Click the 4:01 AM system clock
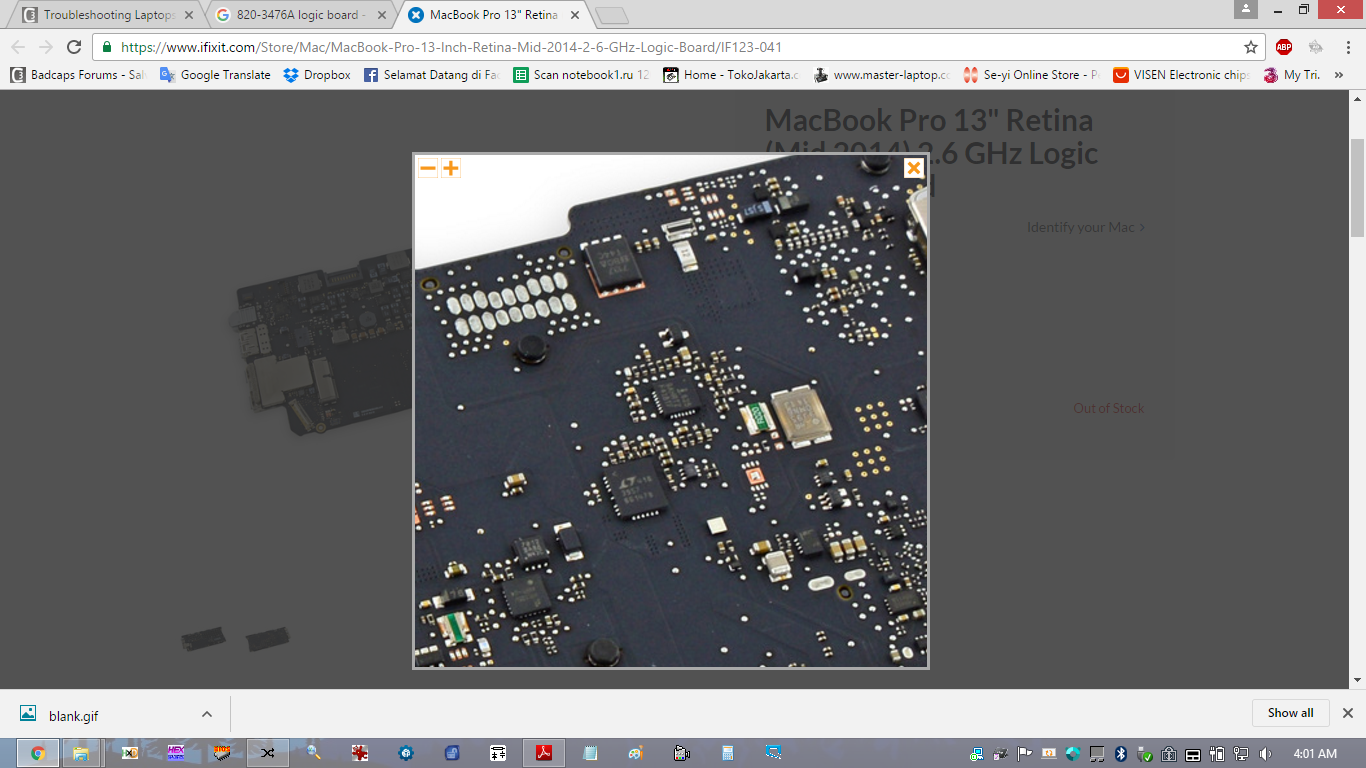 tap(1314, 754)
